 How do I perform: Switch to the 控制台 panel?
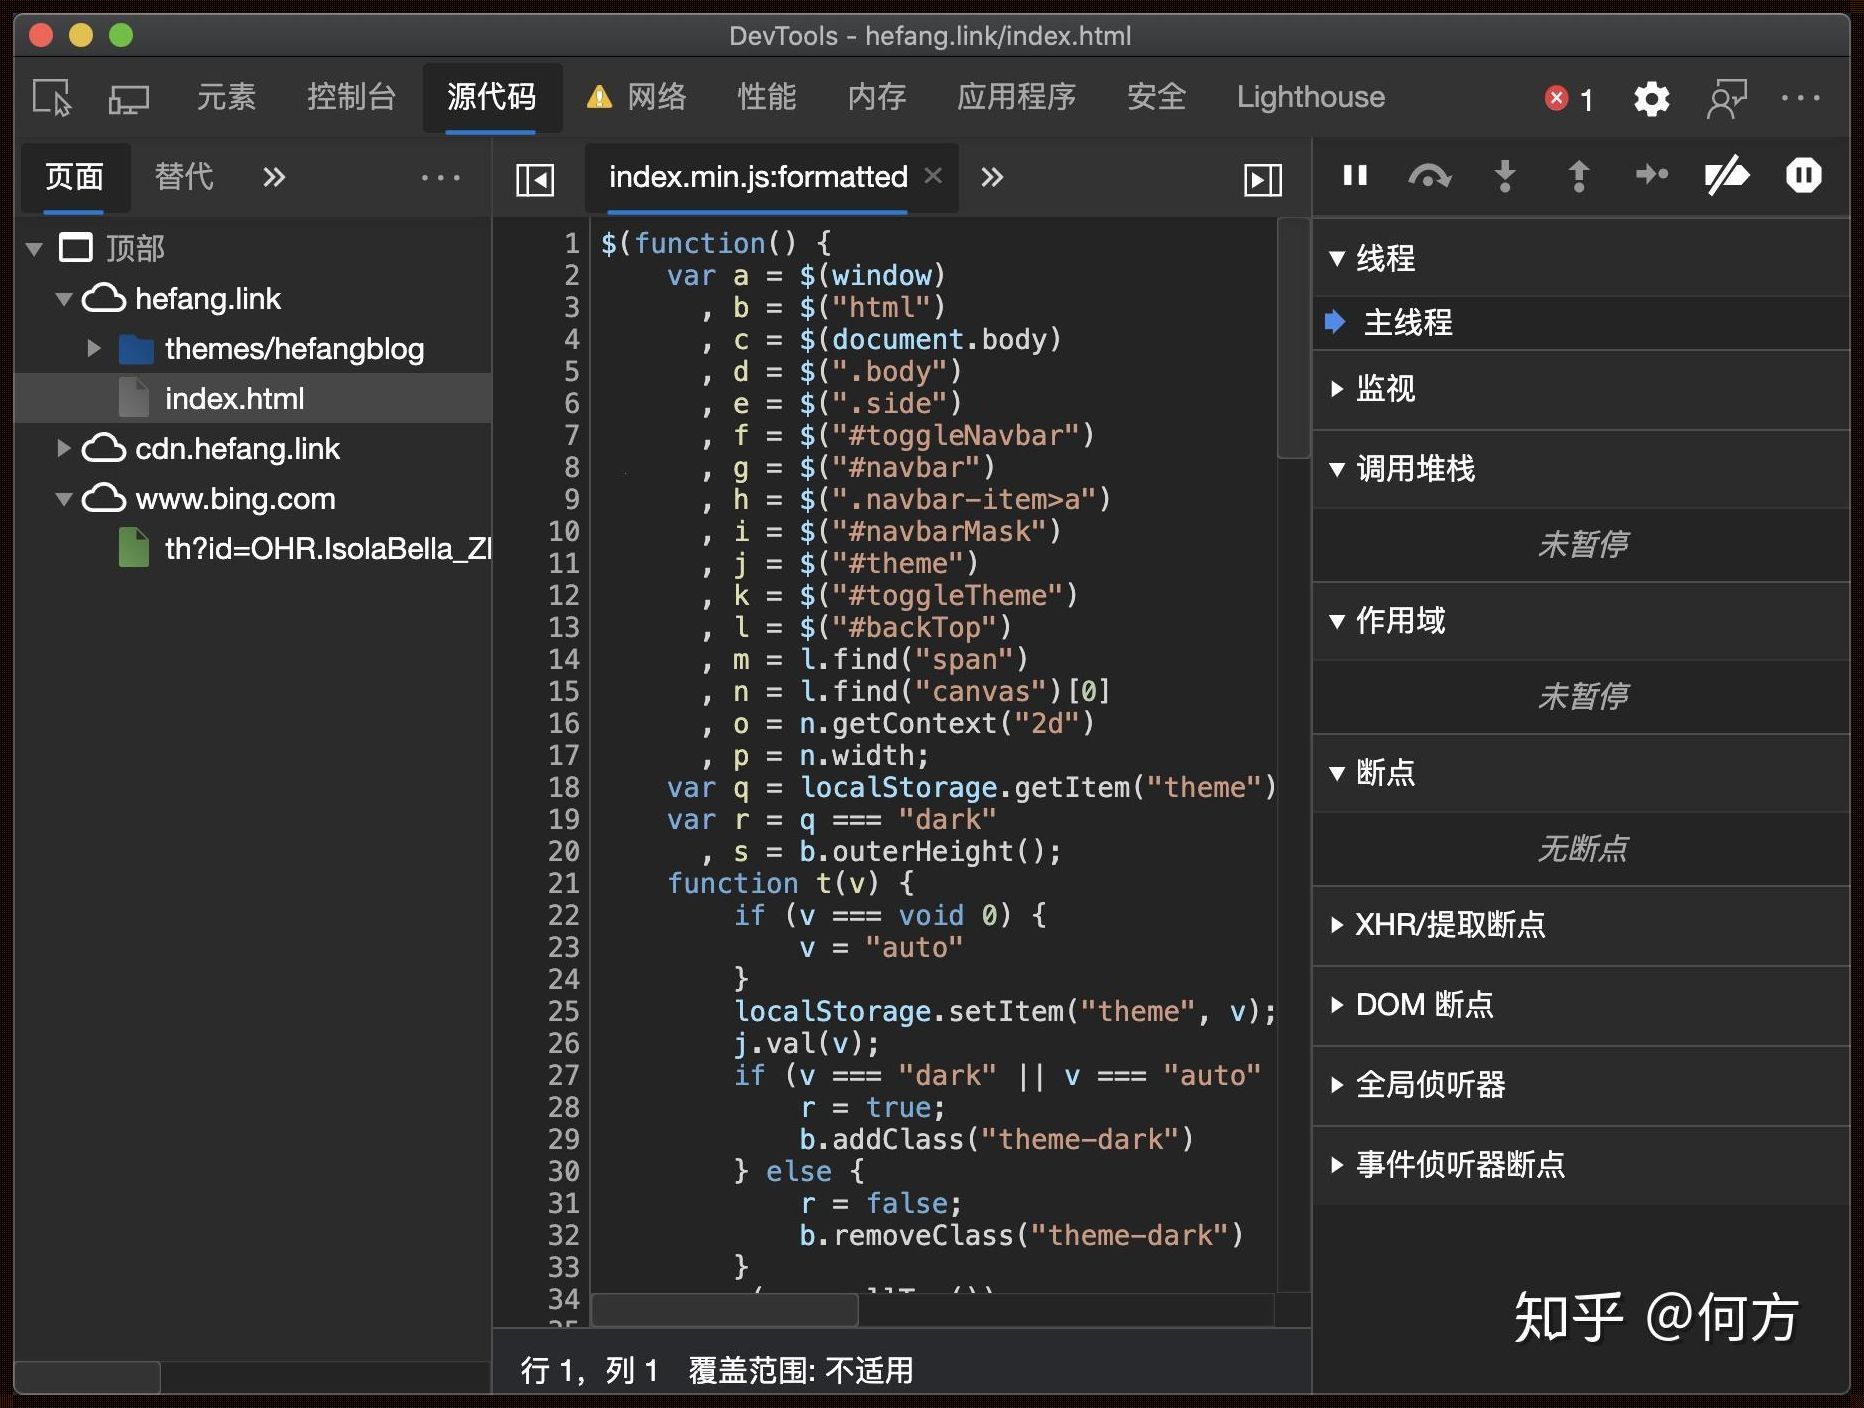coord(351,97)
